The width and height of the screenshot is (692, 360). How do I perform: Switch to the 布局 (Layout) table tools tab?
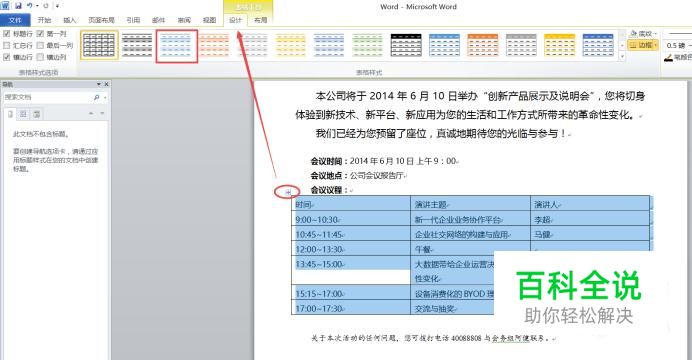click(260, 20)
